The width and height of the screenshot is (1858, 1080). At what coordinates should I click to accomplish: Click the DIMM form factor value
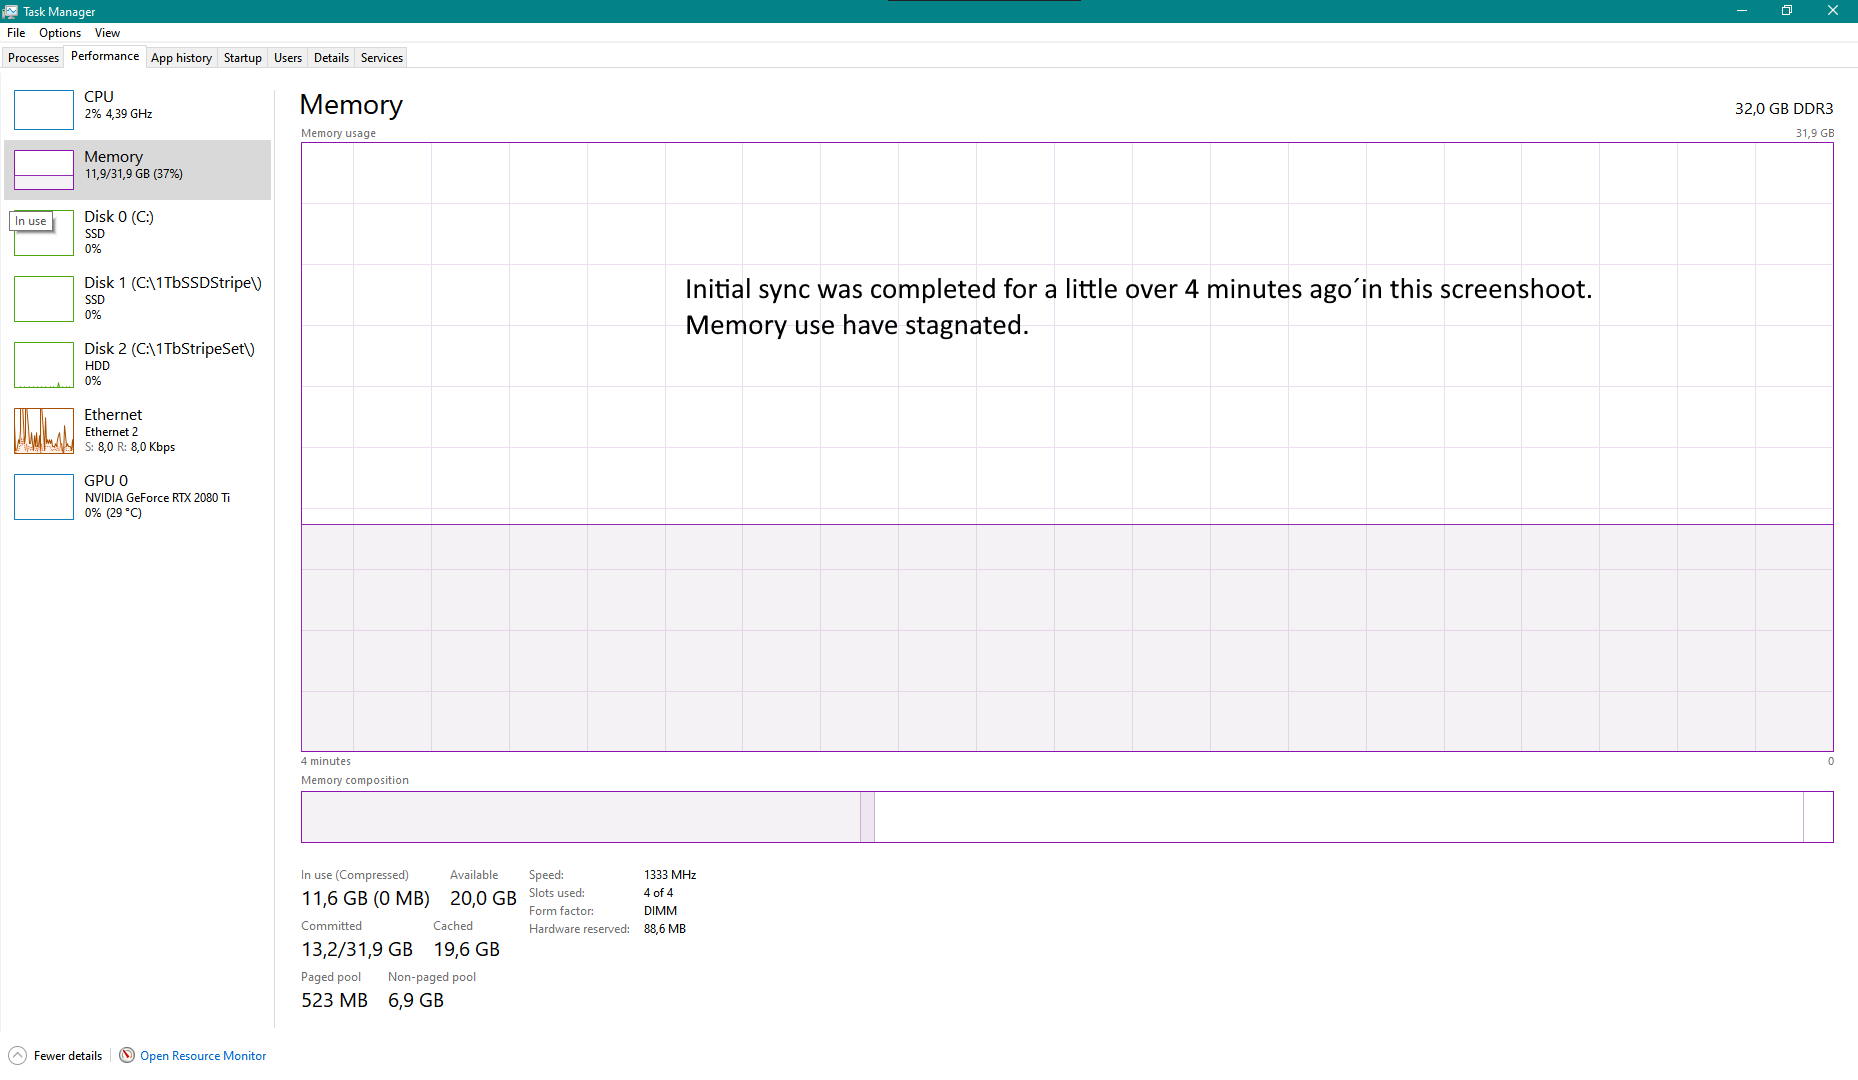(660, 911)
